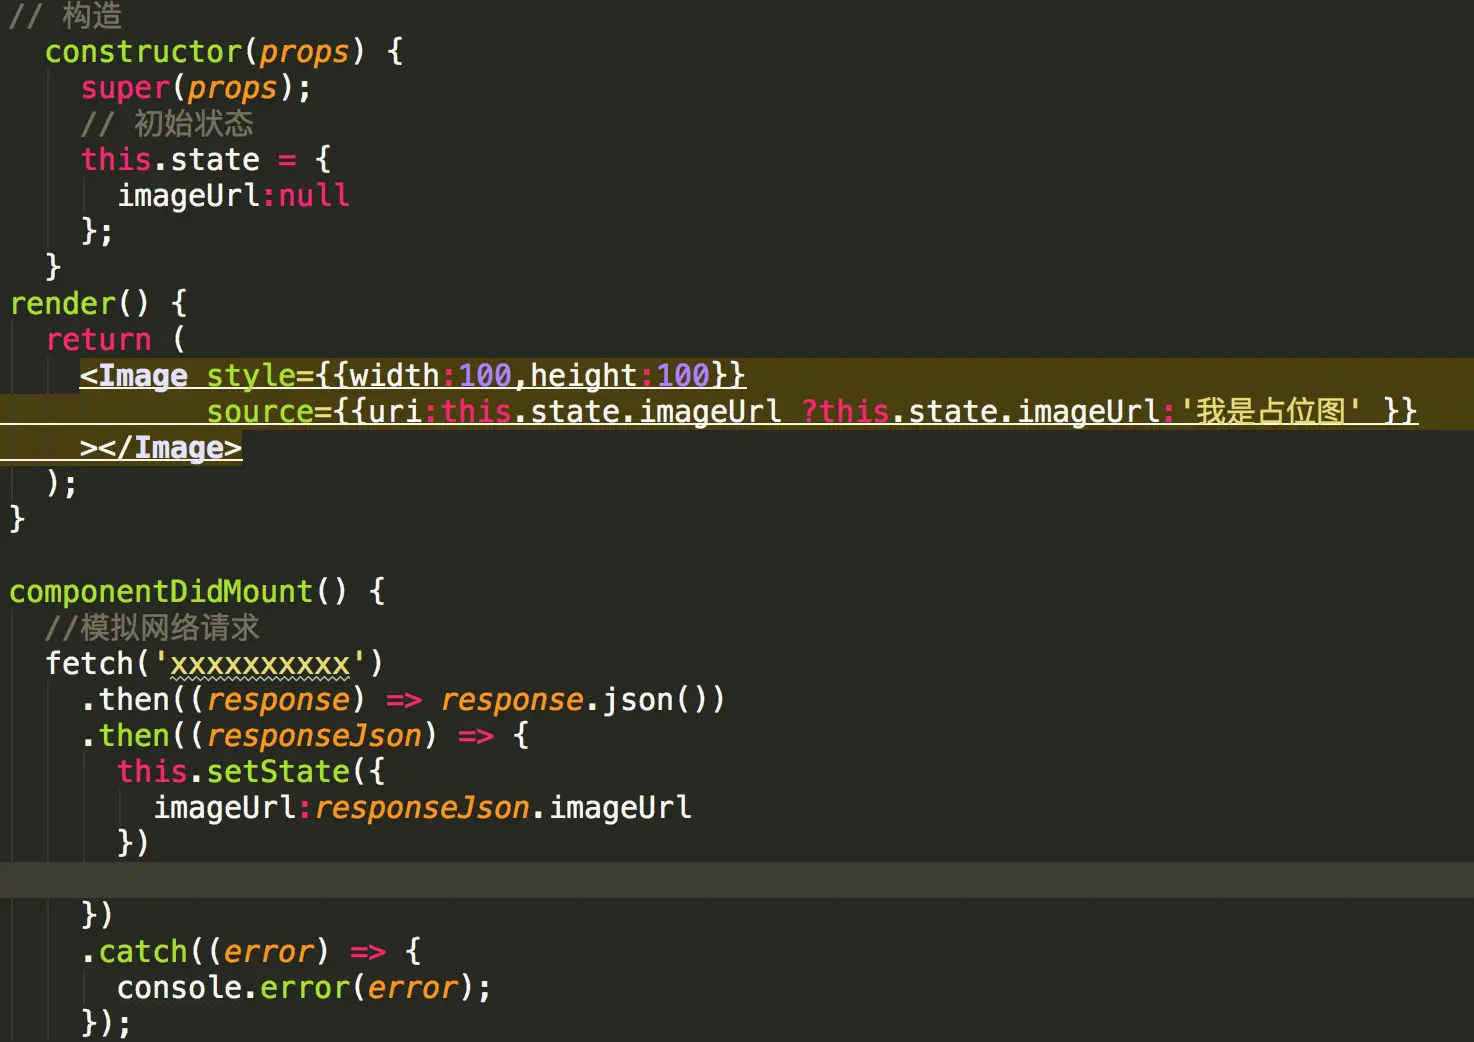1474x1042 pixels.
Task: Click the 'return' keyword
Action: tap(99, 339)
